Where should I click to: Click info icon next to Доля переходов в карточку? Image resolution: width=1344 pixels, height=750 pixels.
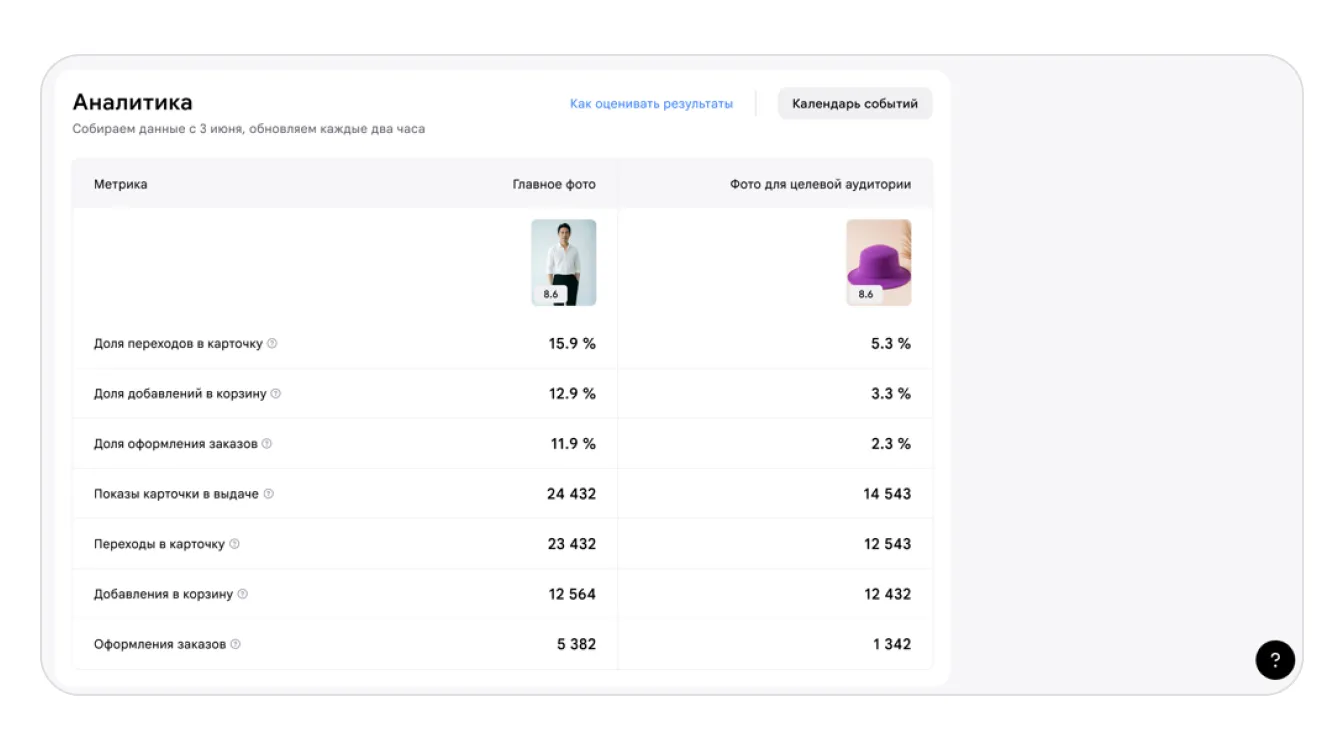pyautogui.click(x=272, y=343)
